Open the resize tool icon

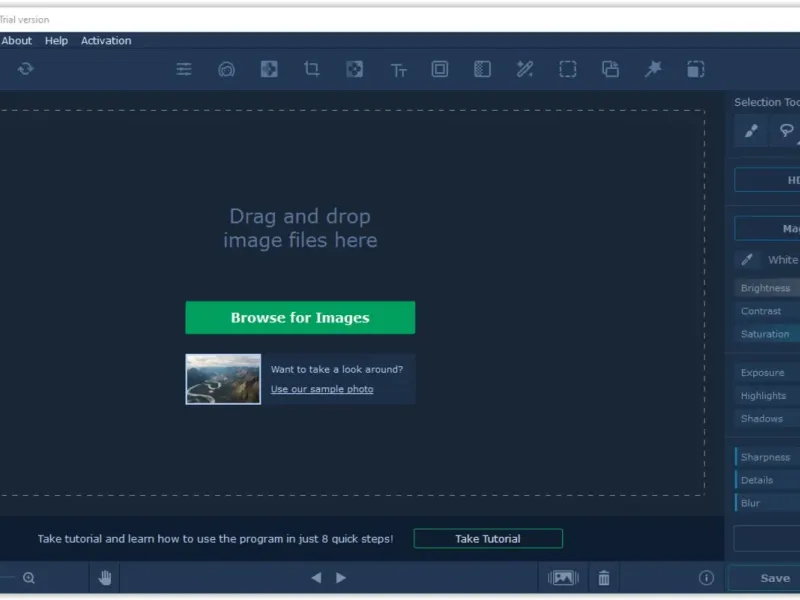pos(695,69)
